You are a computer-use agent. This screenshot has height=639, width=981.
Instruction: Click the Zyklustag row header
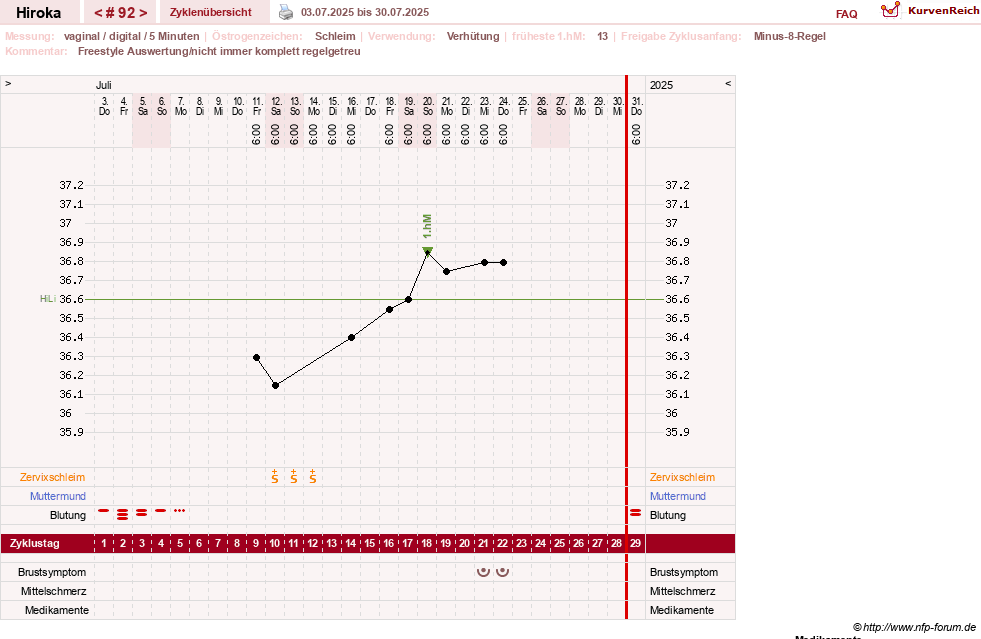click(34, 543)
